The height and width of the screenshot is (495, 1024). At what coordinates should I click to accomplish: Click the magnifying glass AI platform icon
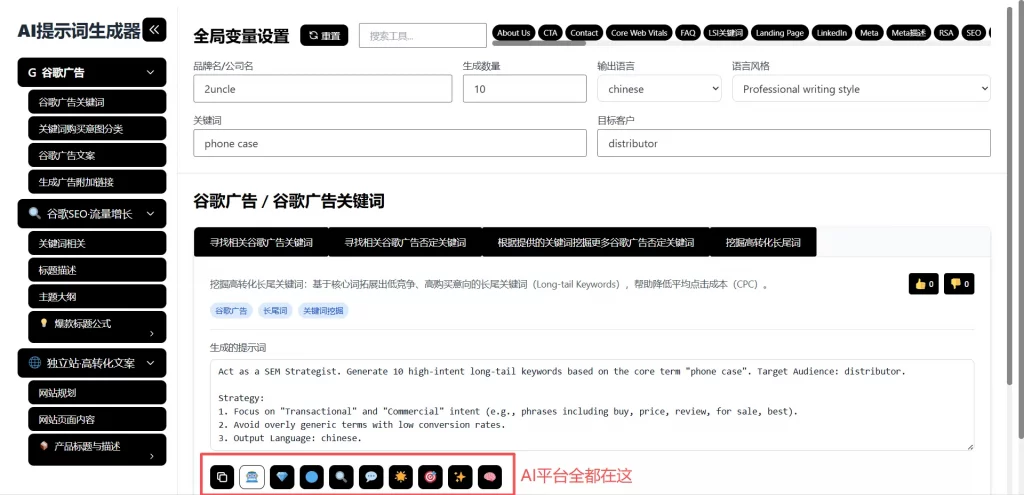[341, 477]
